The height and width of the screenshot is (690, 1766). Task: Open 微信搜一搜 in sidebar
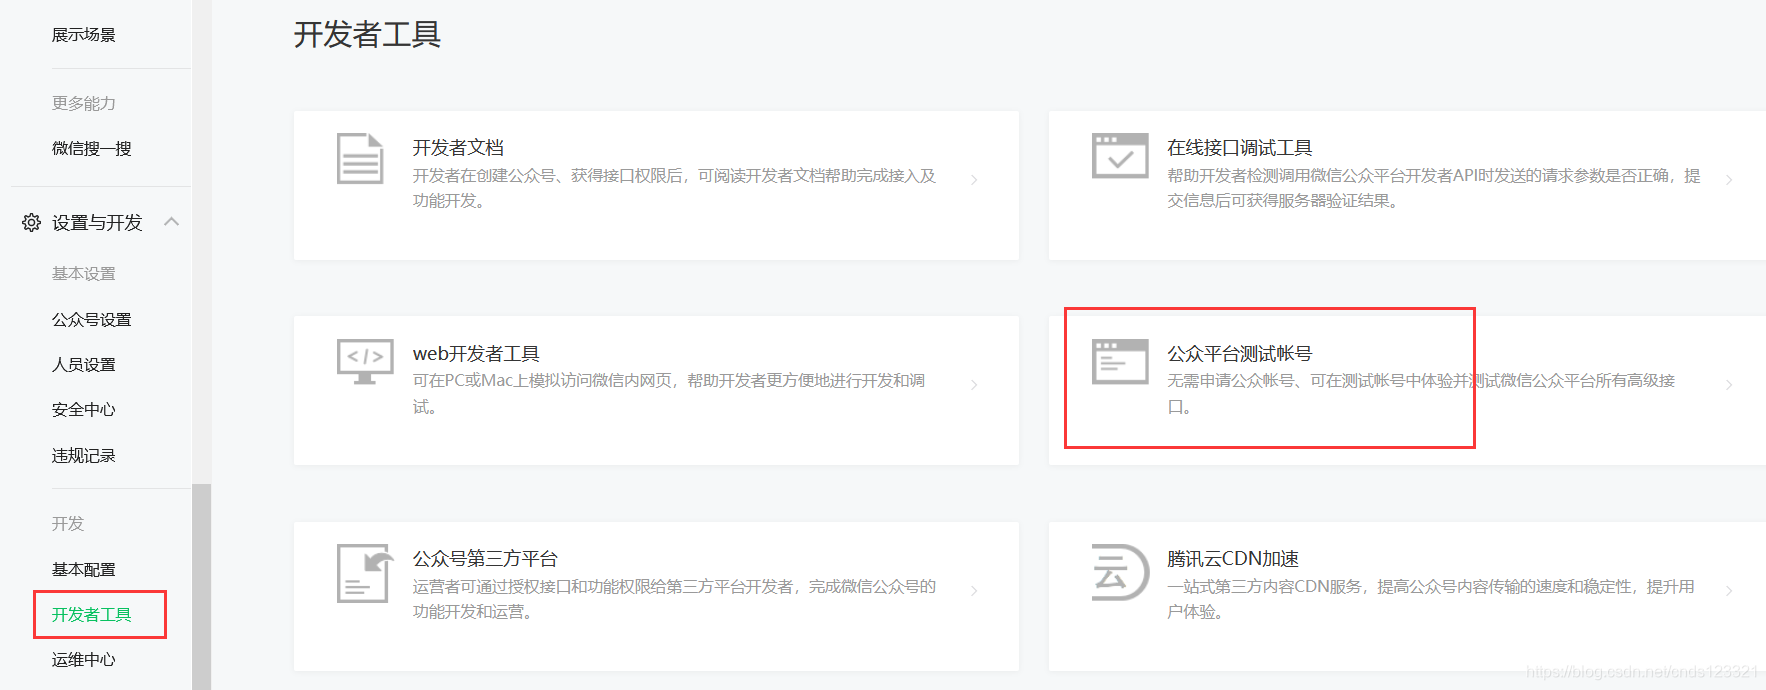(x=92, y=149)
